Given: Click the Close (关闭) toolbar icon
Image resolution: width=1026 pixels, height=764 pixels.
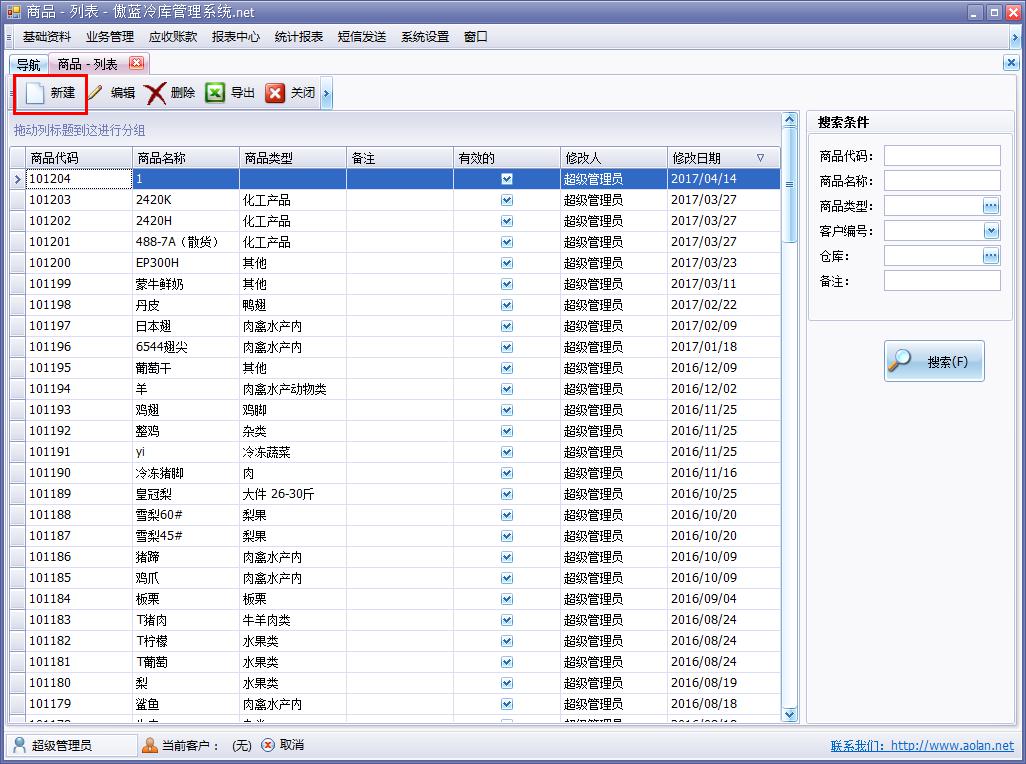Looking at the screenshot, I should point(275,93).
